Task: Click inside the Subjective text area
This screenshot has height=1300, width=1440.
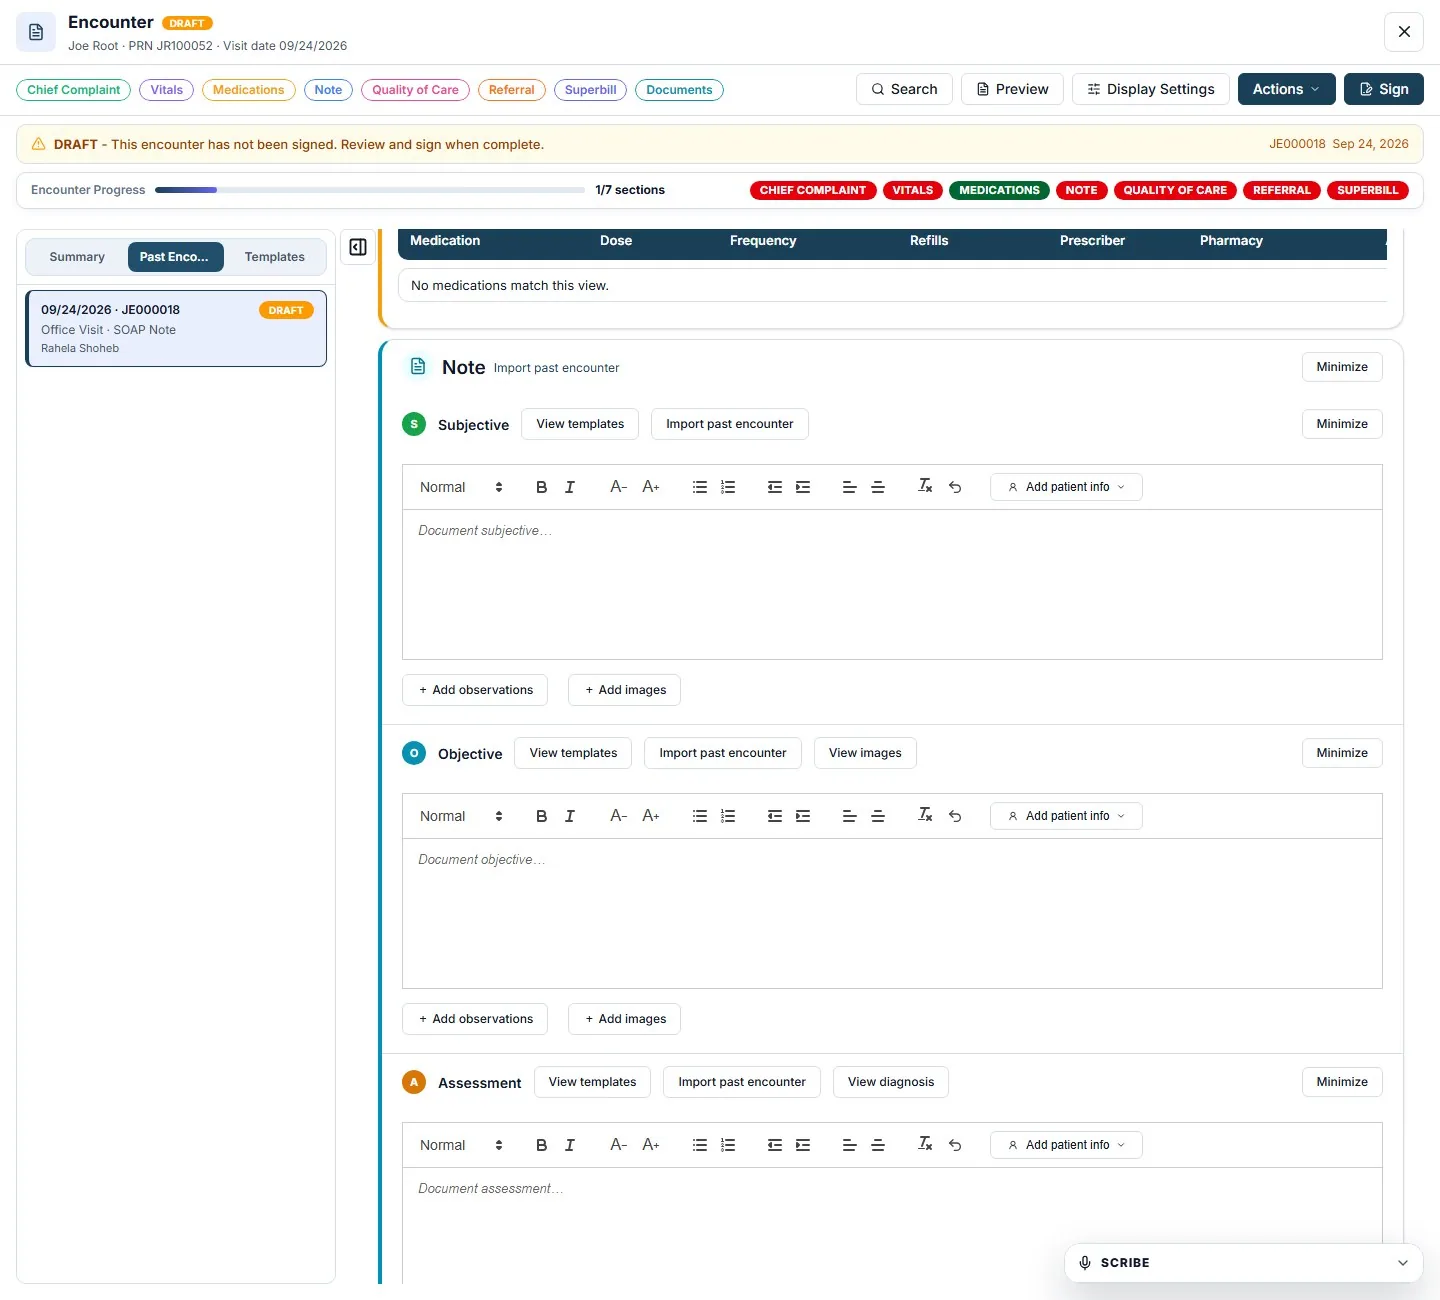Action: pyautogui.click(x=892, y=585)
